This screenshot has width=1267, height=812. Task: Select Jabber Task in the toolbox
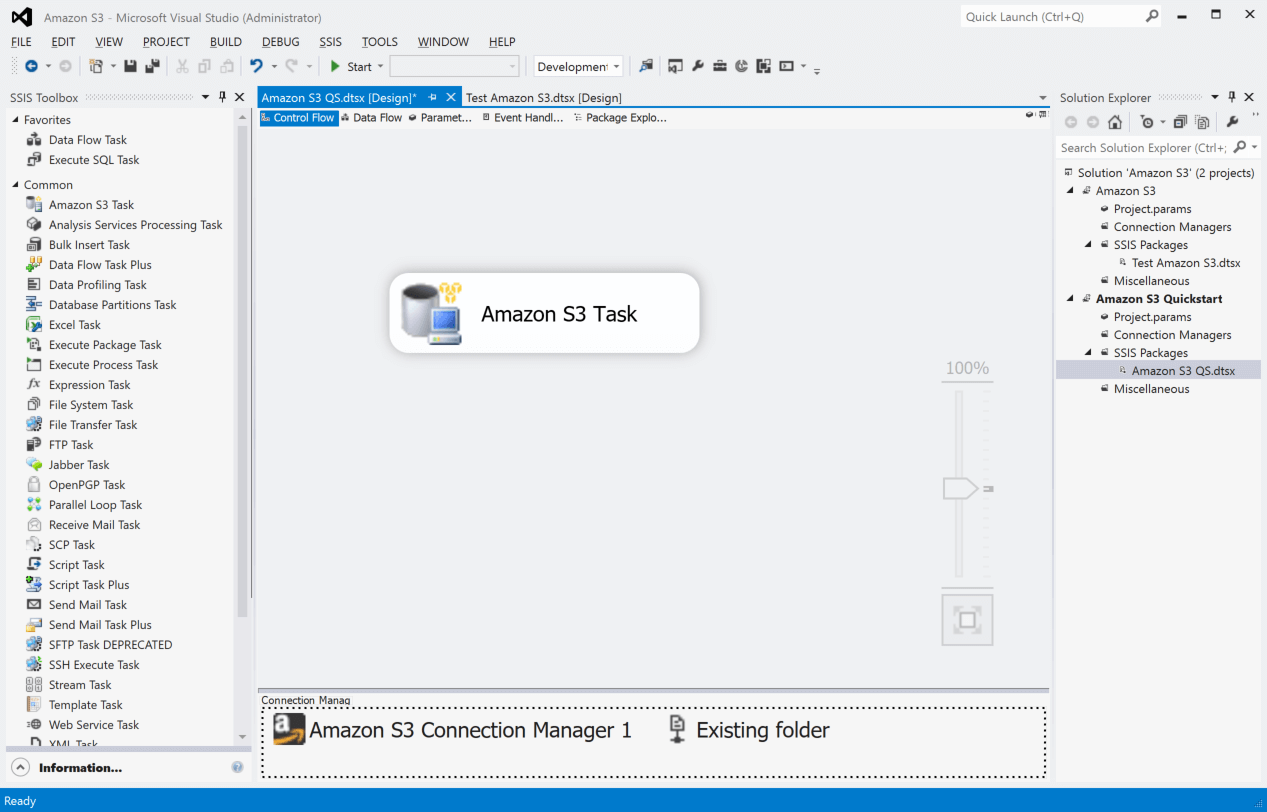point(79,465)
